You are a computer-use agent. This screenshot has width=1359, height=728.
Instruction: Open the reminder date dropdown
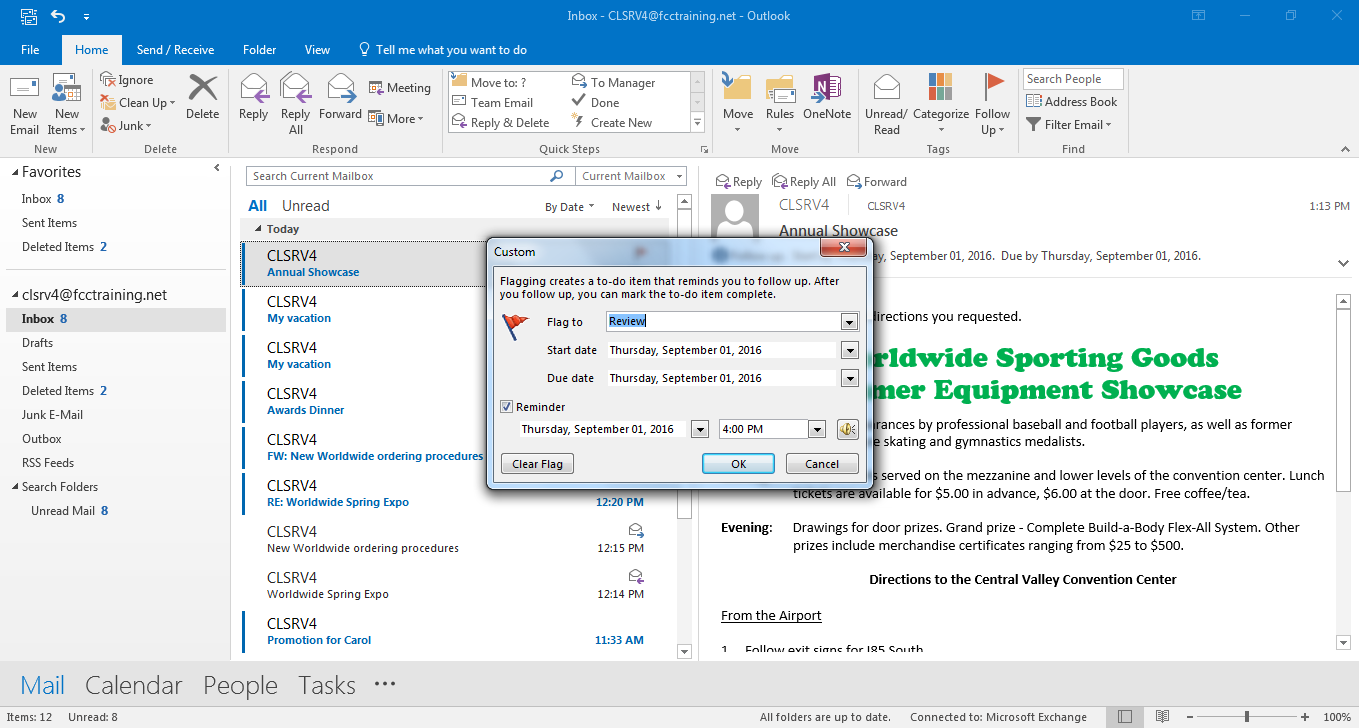[x=700, y=429]
